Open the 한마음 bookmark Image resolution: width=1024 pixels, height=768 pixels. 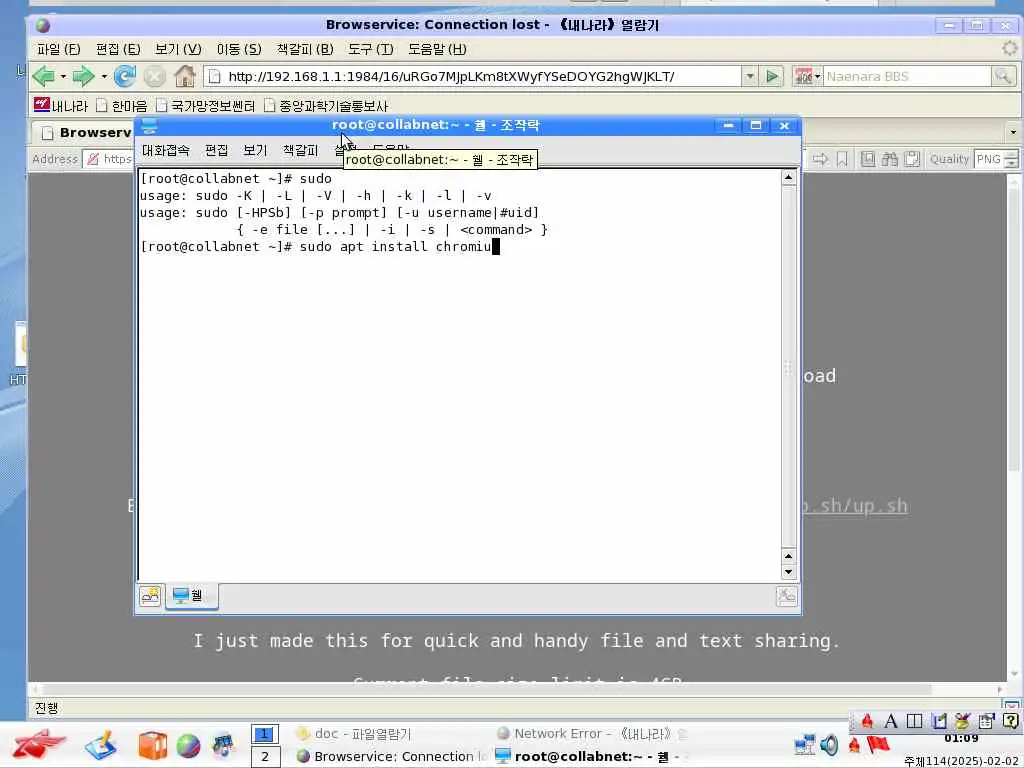121,105
